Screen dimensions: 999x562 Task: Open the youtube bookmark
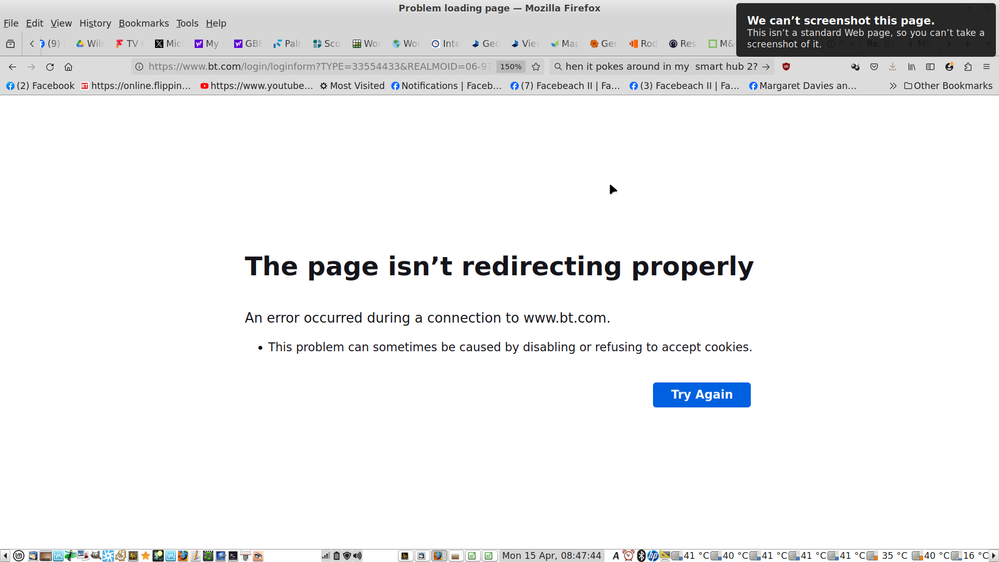tap(256, 85)
